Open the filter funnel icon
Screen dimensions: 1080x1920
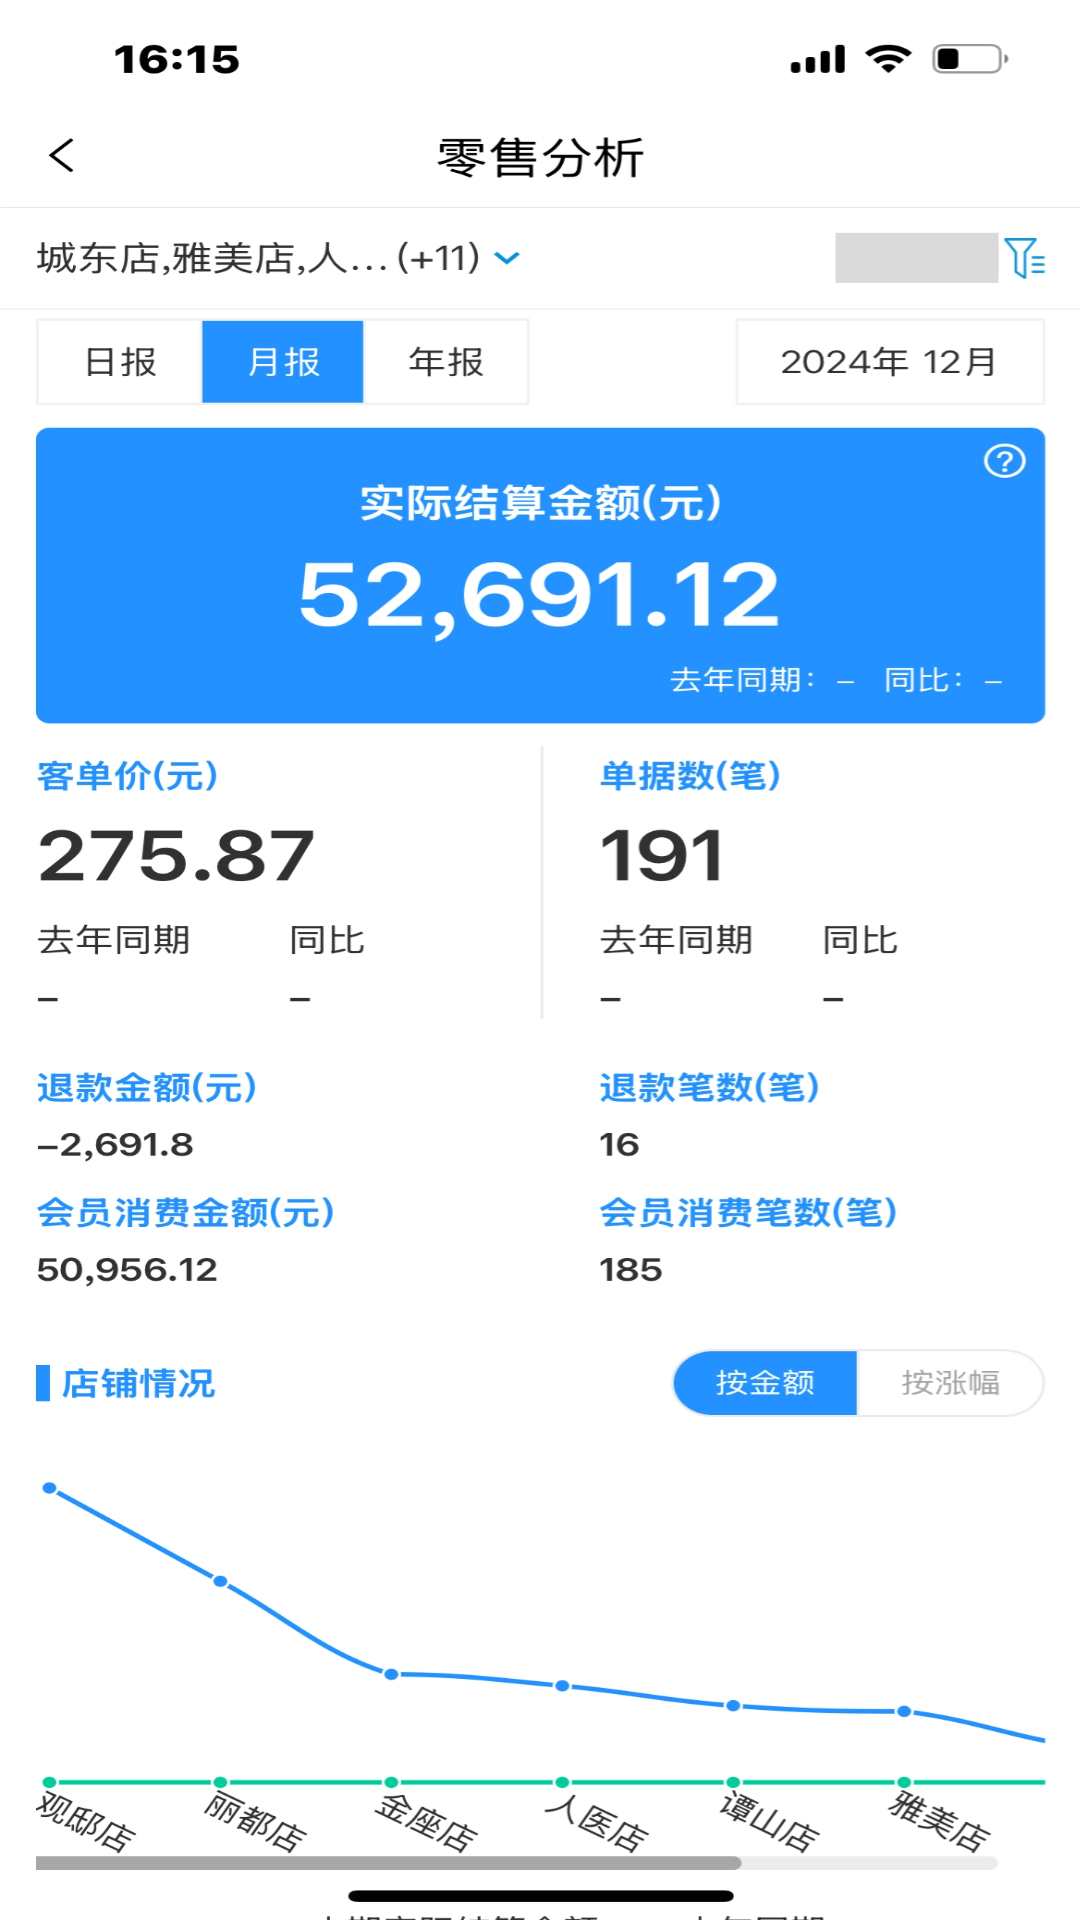coord(1024,258)
